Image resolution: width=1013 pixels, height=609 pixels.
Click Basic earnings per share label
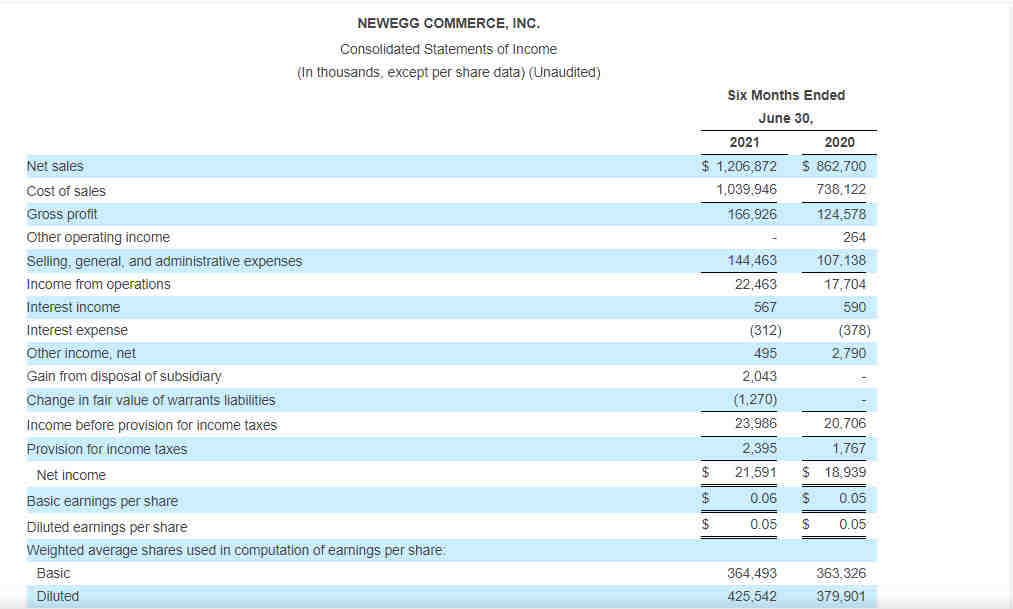tap(102, 501)
